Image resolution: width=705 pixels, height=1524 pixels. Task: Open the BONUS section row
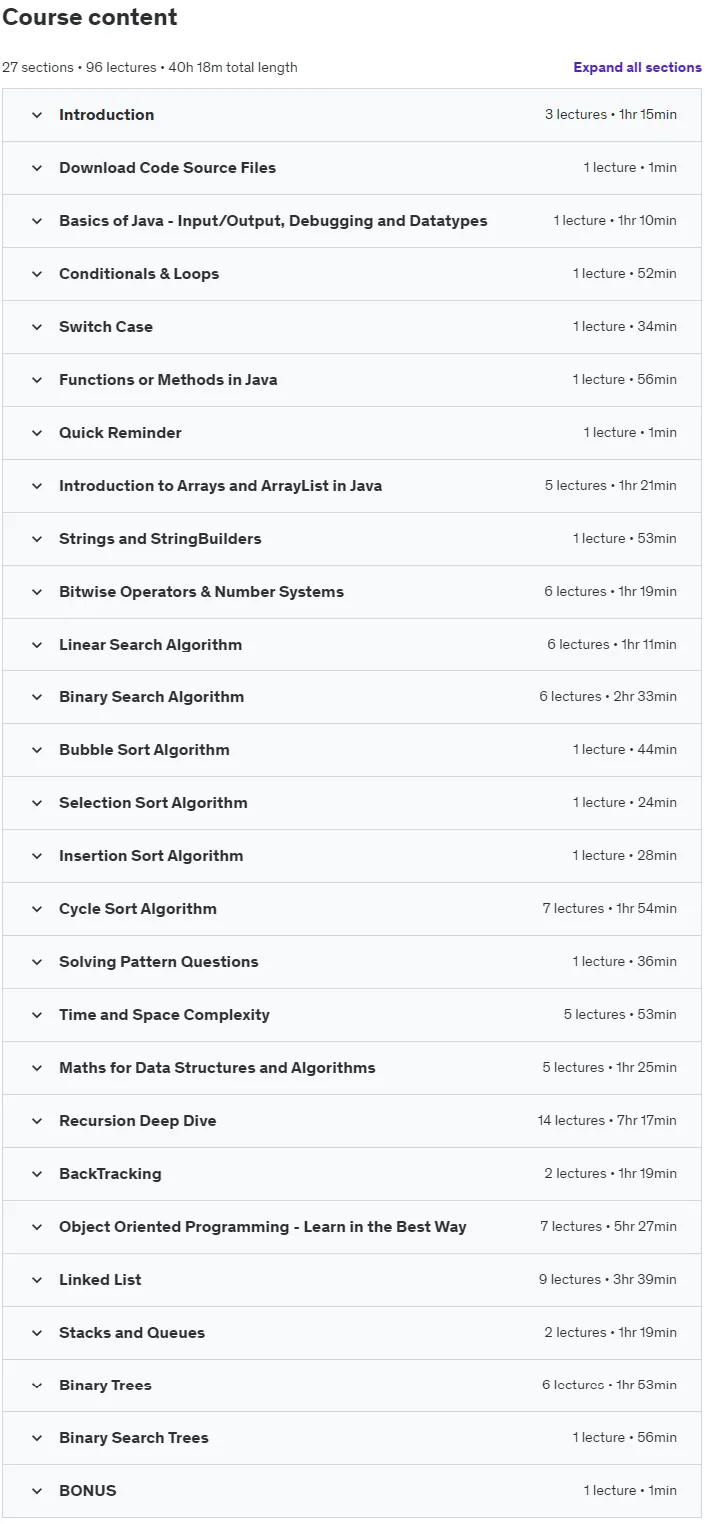pyautogui.click(x=352, y=1491)
